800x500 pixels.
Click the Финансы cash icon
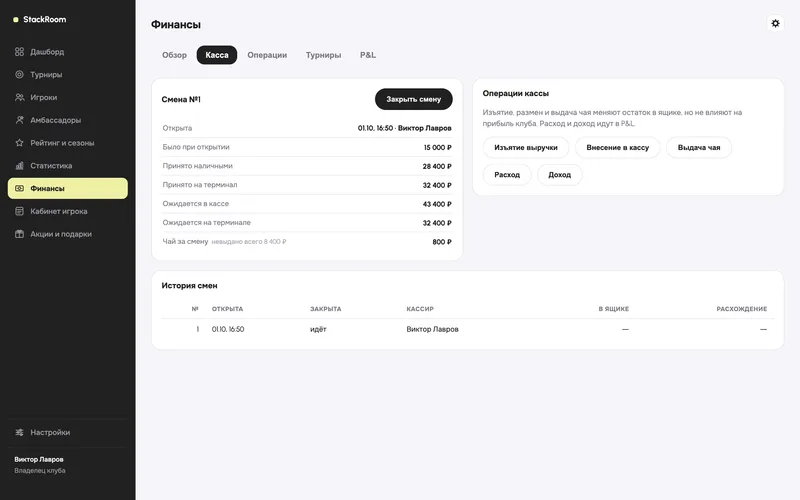coord(19,188)
